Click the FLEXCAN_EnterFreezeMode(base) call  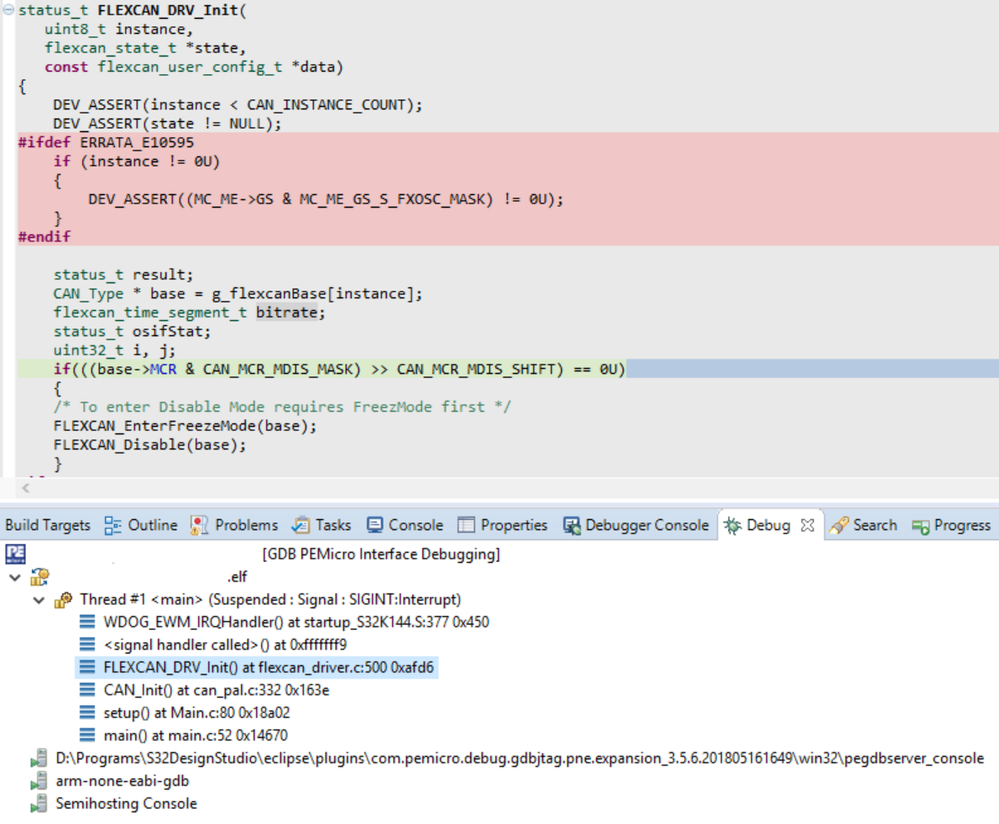(185, 426)
